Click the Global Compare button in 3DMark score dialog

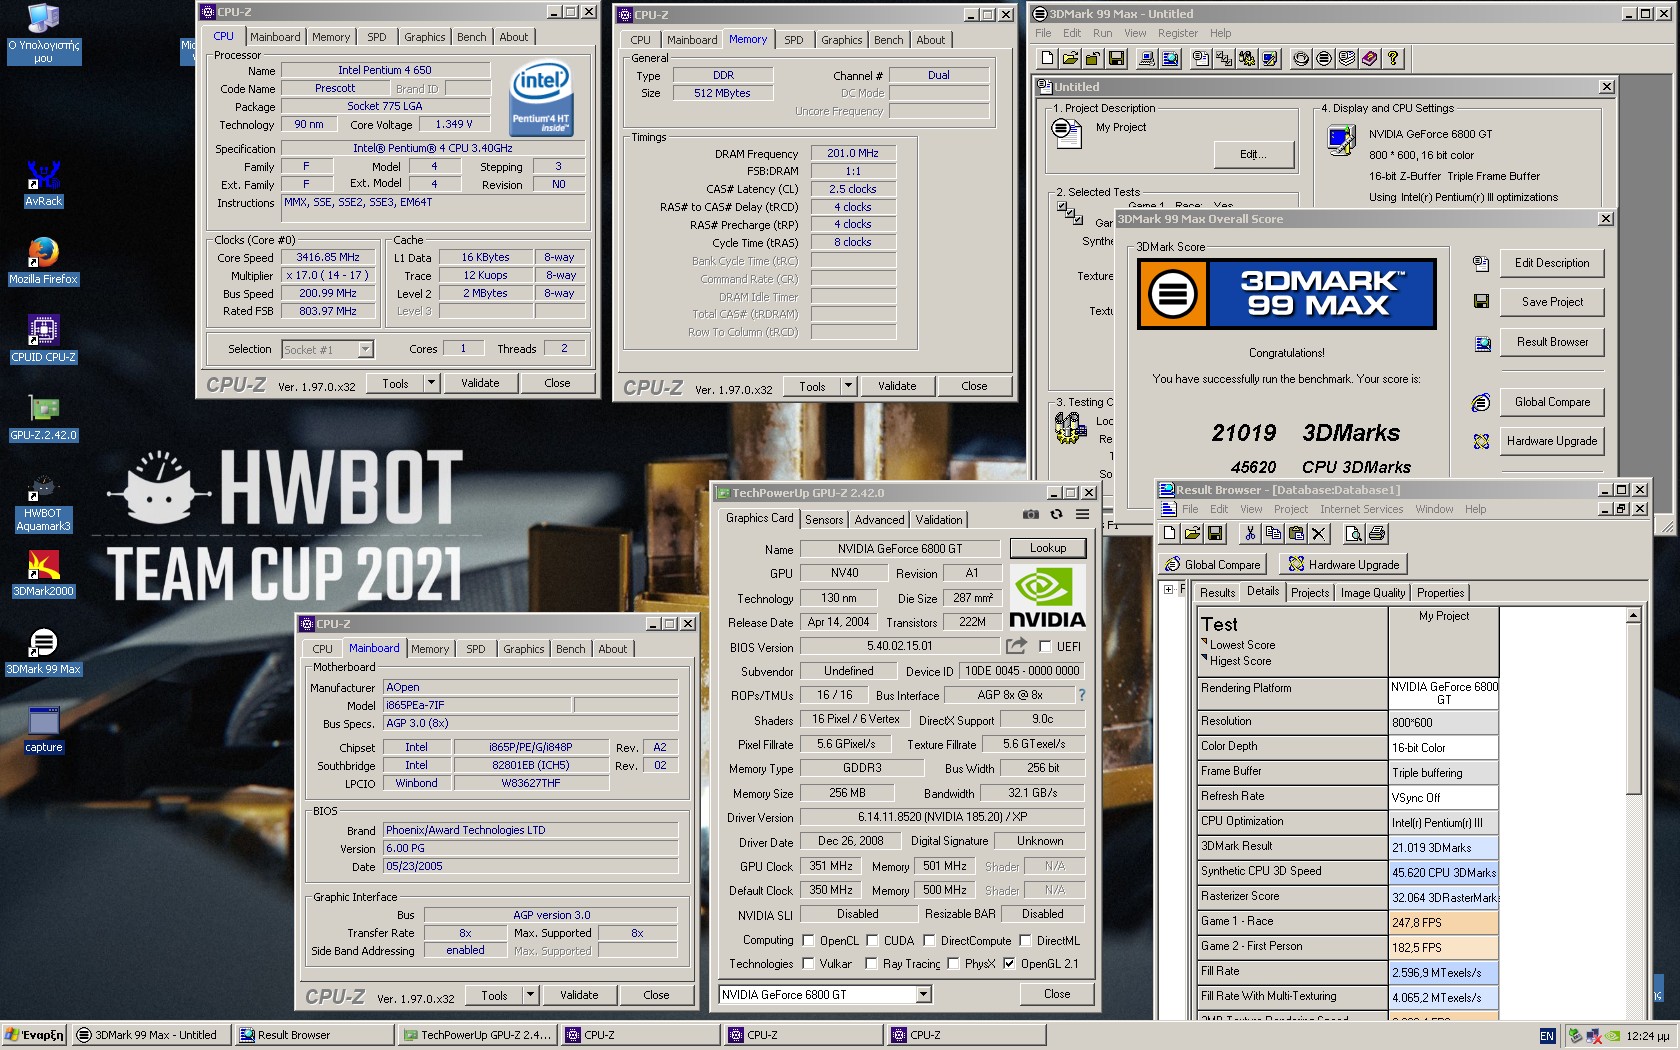click(1552, 402)
